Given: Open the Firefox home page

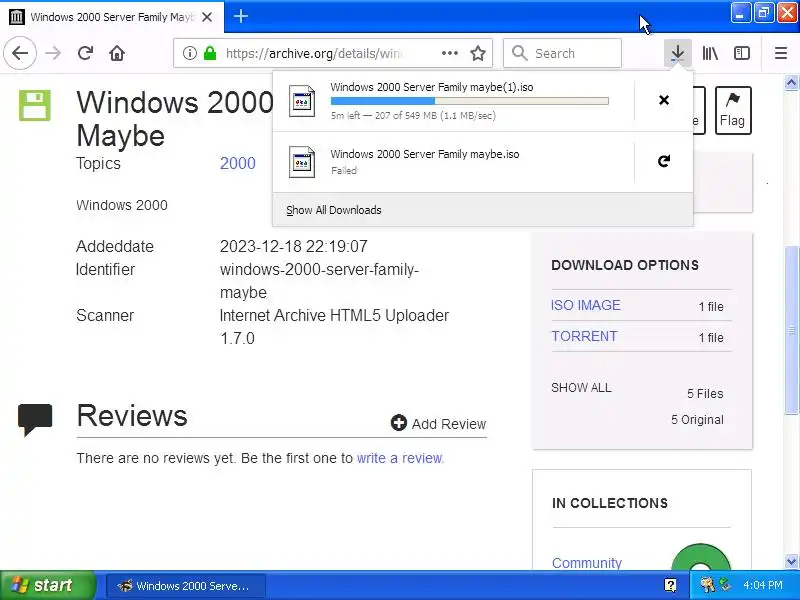Looking at the screenshot, I should [x=117, y=53].
